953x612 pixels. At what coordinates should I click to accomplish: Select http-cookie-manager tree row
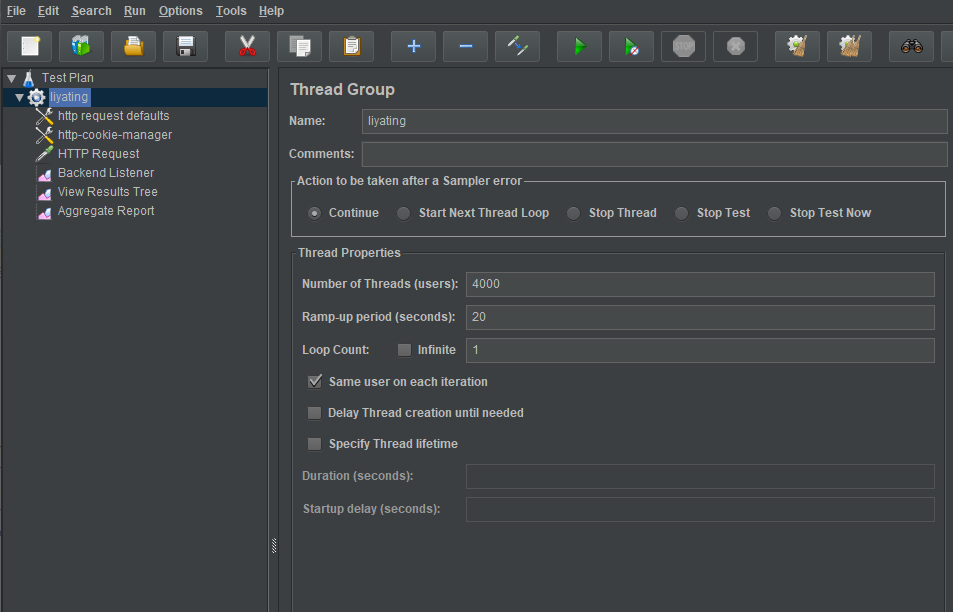click(x=115, y=134)
